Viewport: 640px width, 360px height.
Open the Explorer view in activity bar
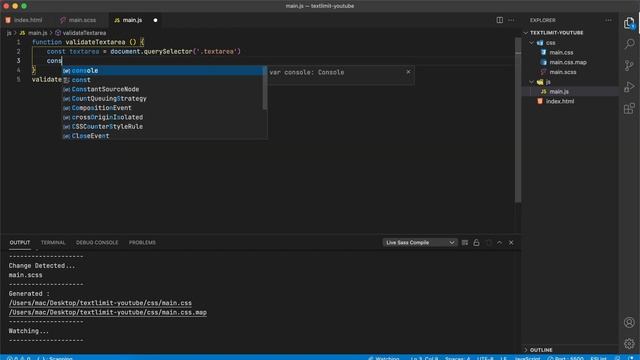(629, 23)
